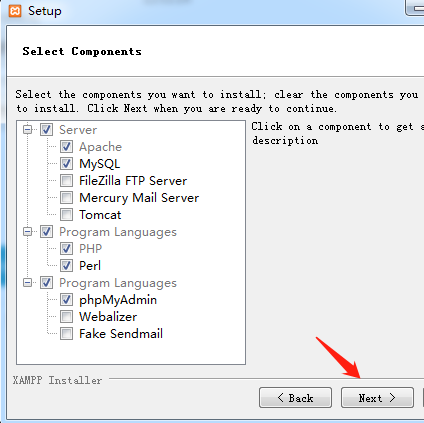This screenshot has width=424, height=423.
Task: Toggle the first Program Languages group checkbox
Action: tap(46, 231)
